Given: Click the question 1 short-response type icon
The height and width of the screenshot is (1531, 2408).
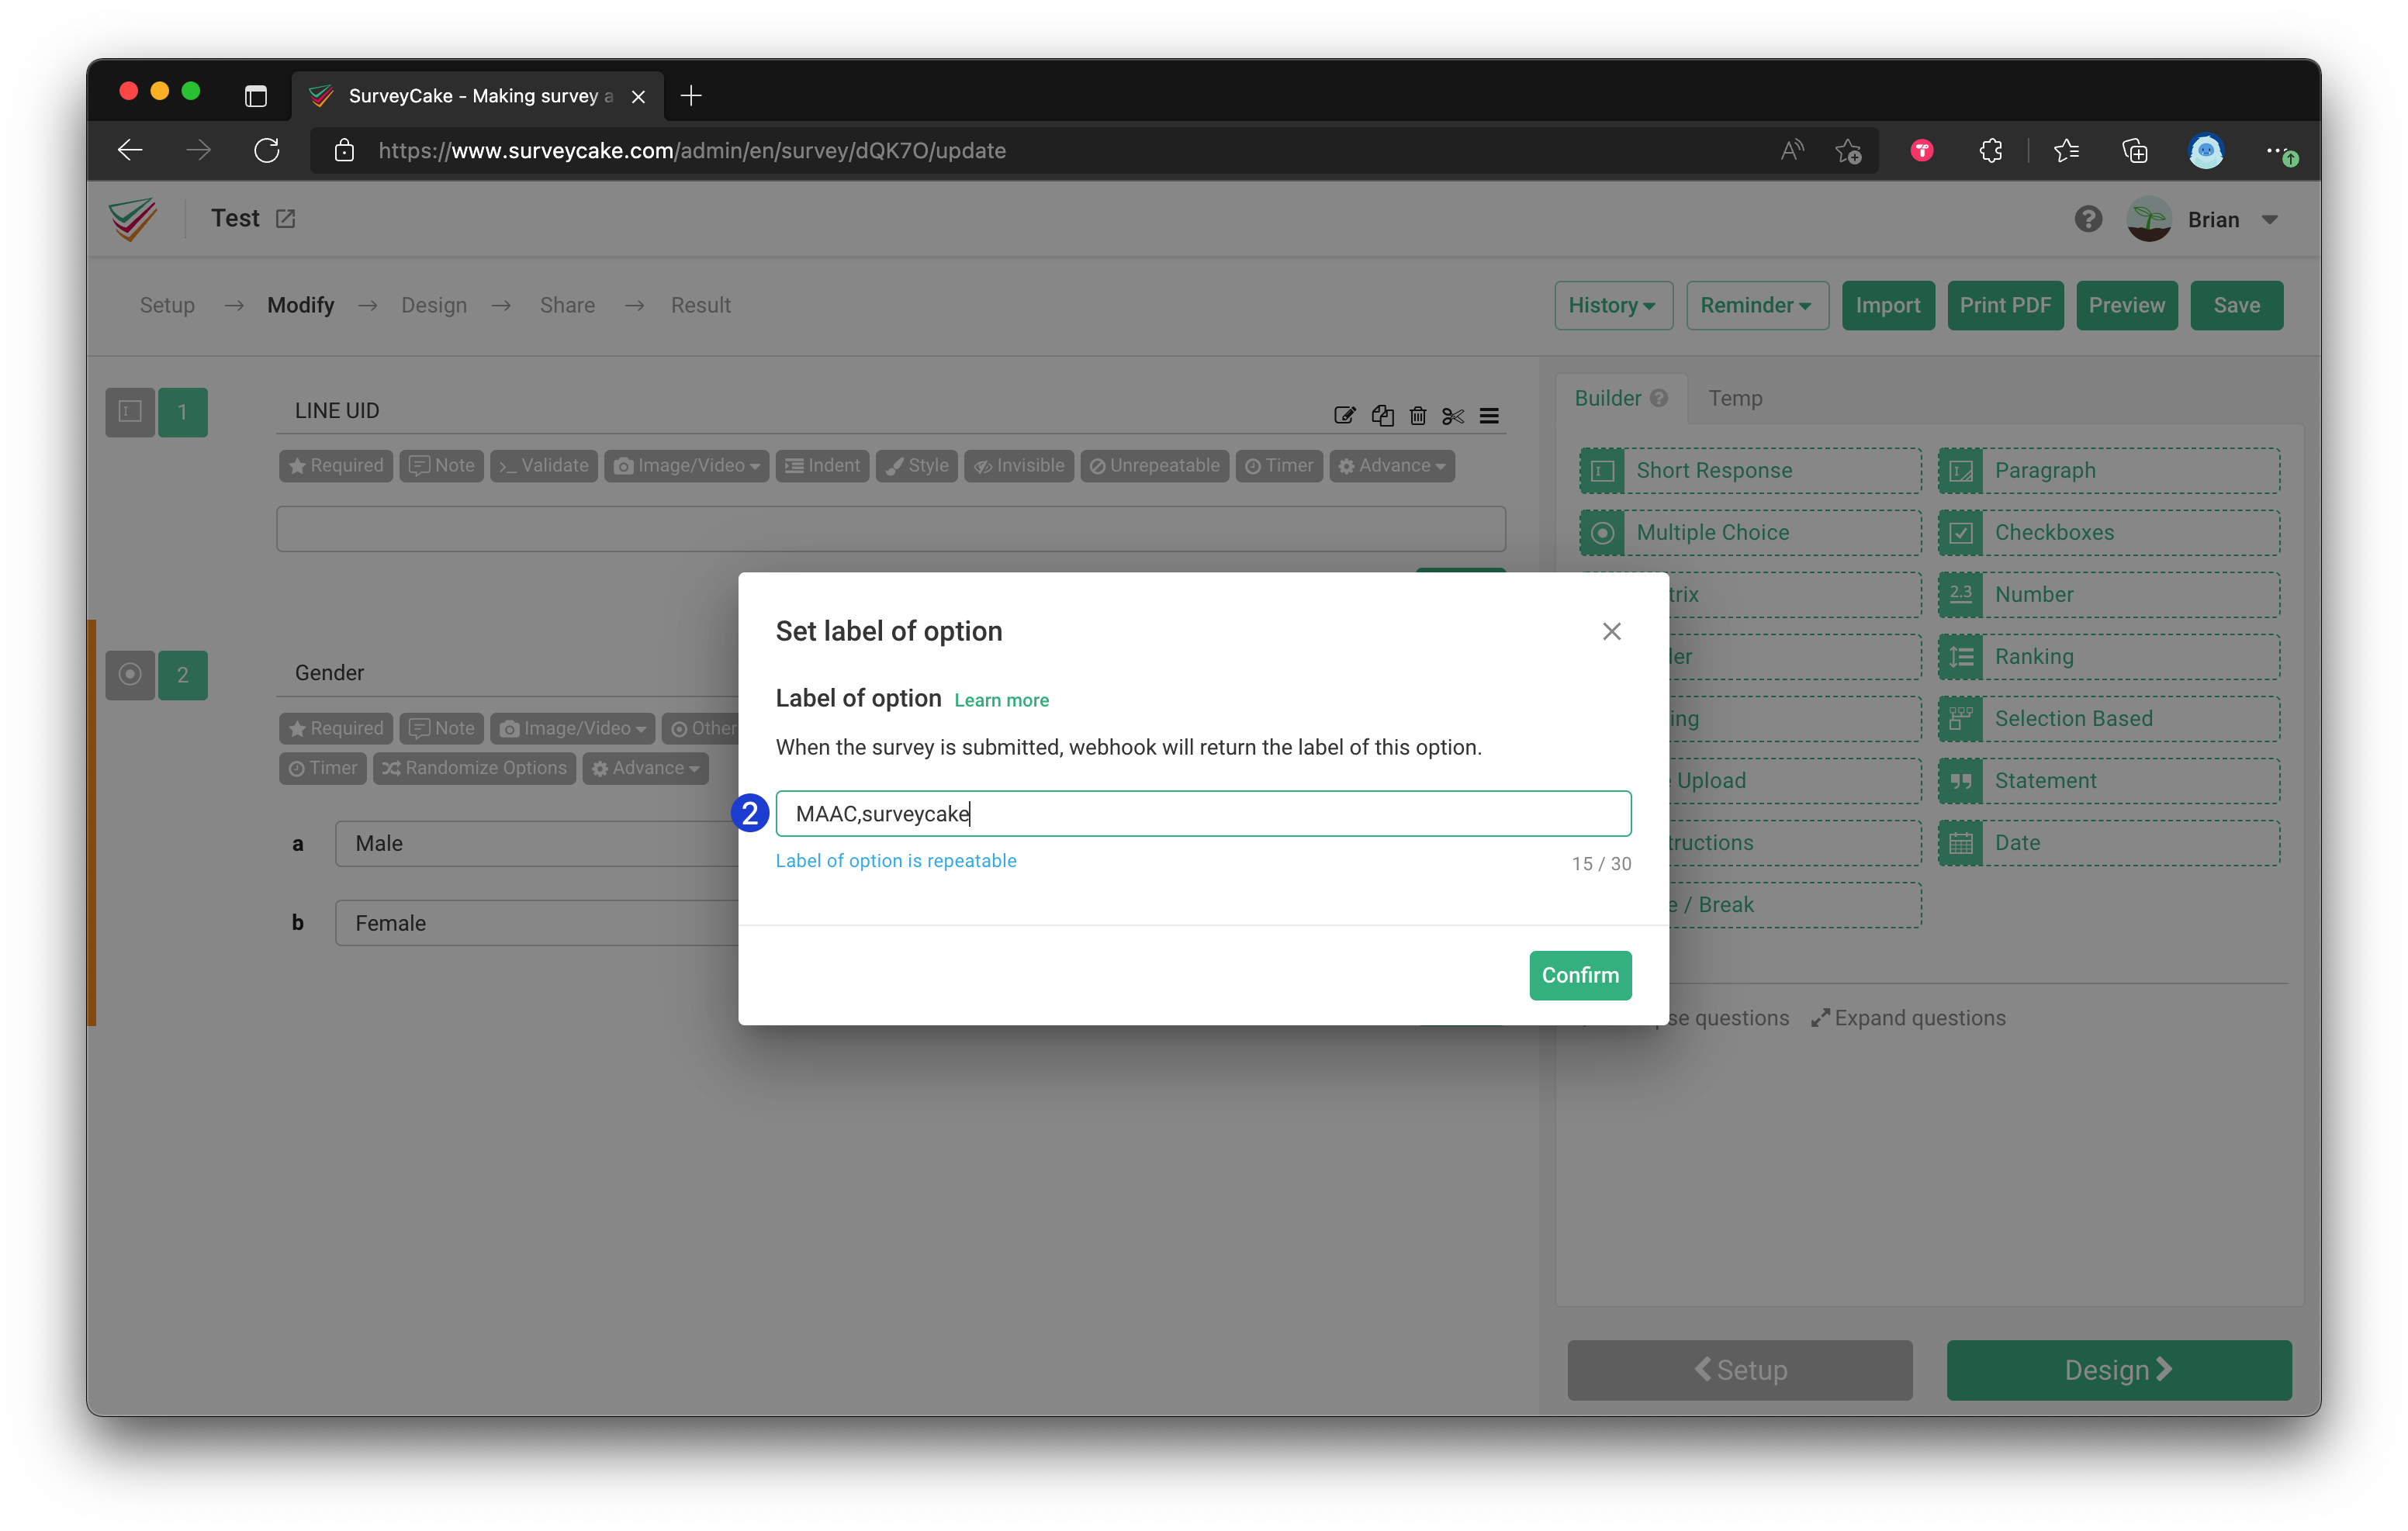Looking at the screenshot, I should pos(130,412).
